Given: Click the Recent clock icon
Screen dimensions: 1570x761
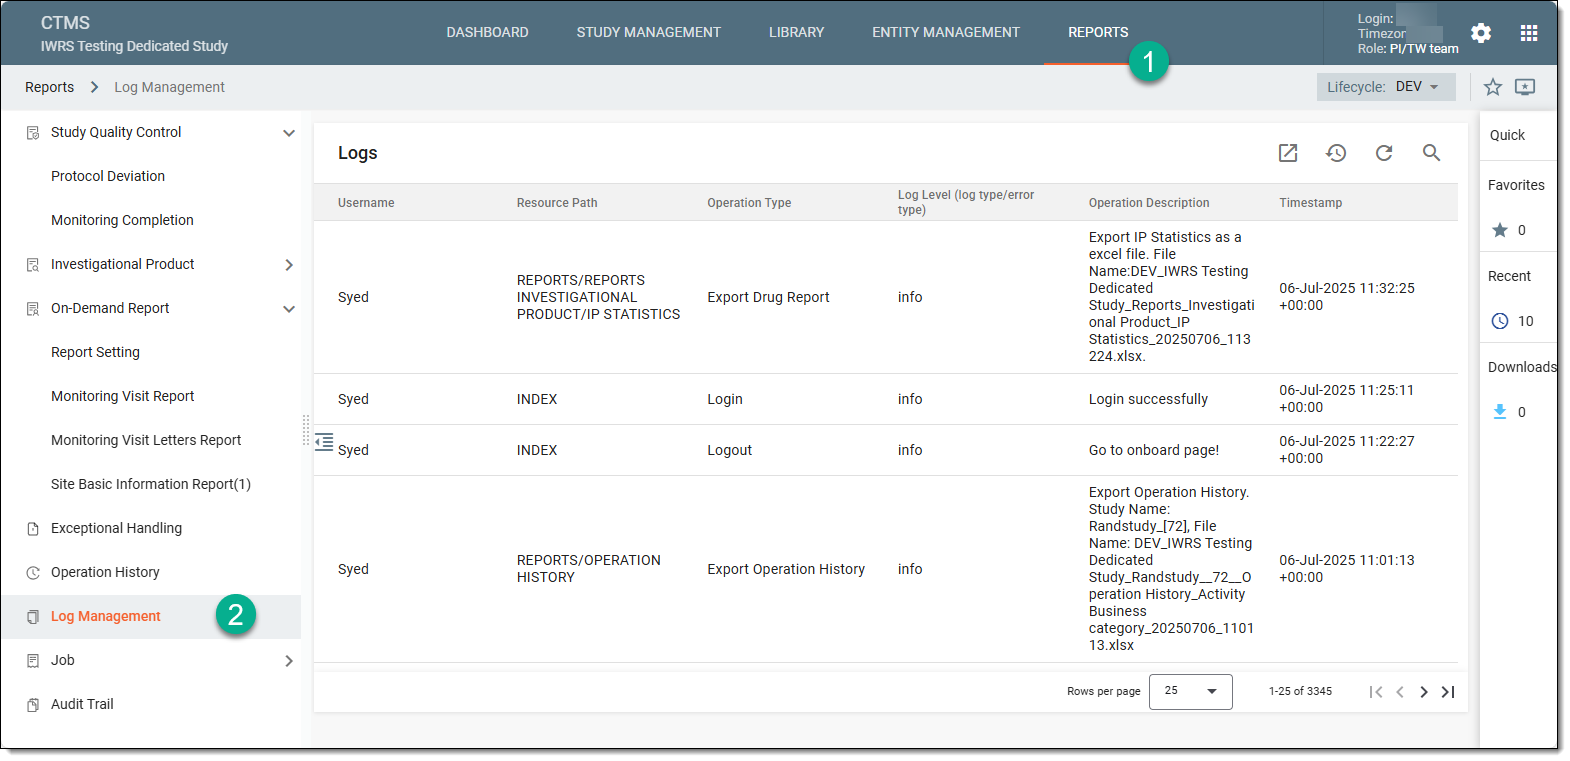Looking at the screenshot, I should [1500, 321].
